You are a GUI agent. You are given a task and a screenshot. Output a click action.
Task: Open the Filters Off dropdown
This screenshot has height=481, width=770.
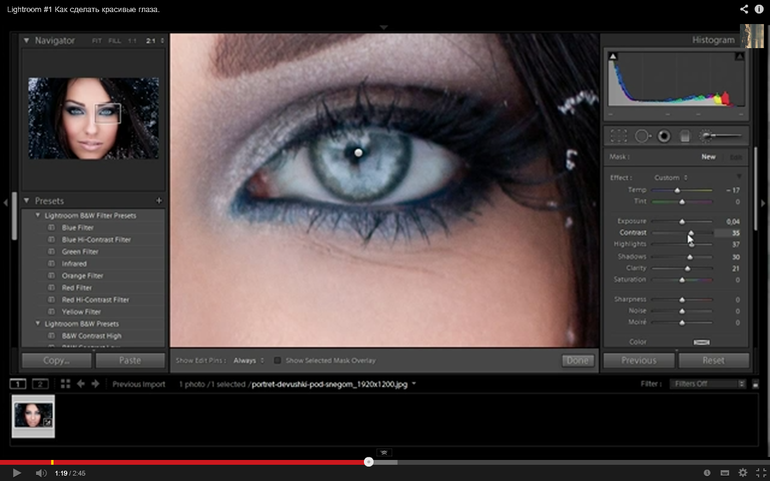tap(709, 383)
